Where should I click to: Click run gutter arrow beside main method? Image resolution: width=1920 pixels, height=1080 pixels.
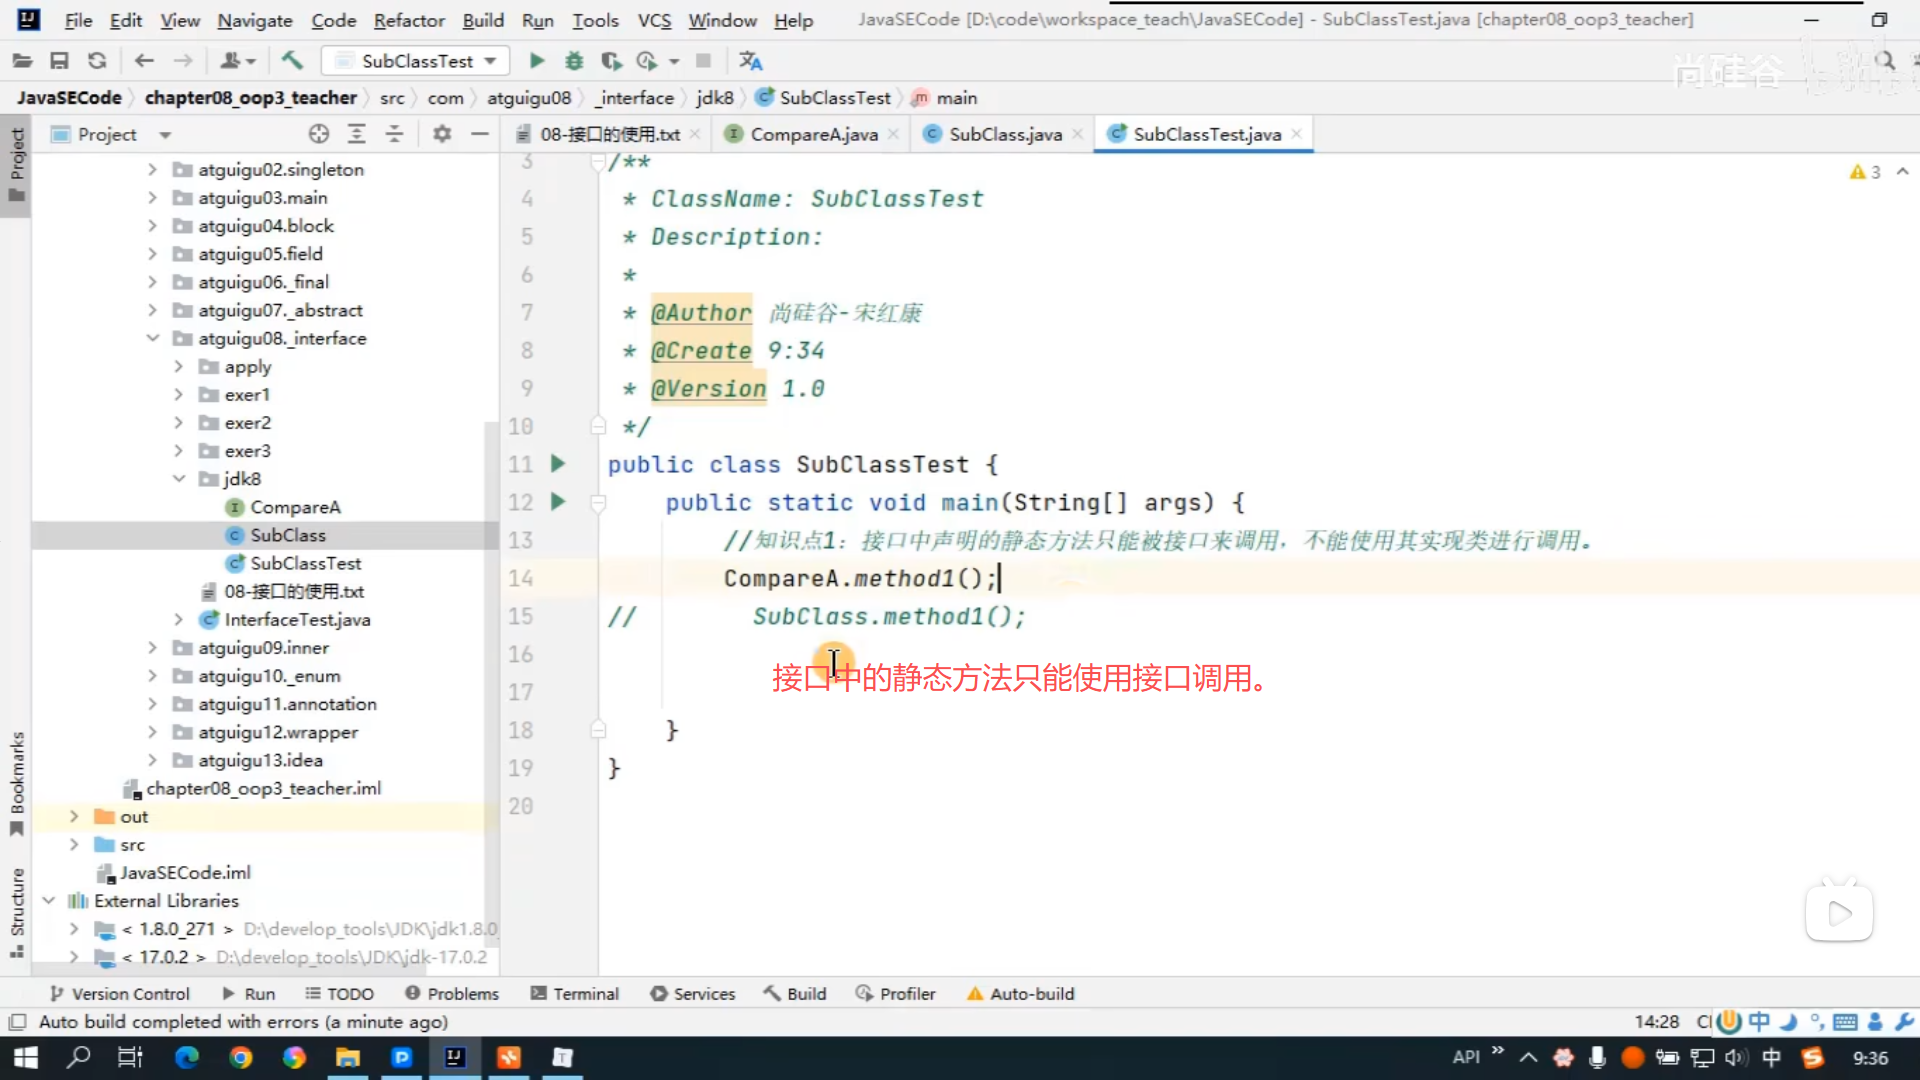[x=558, y=502]
